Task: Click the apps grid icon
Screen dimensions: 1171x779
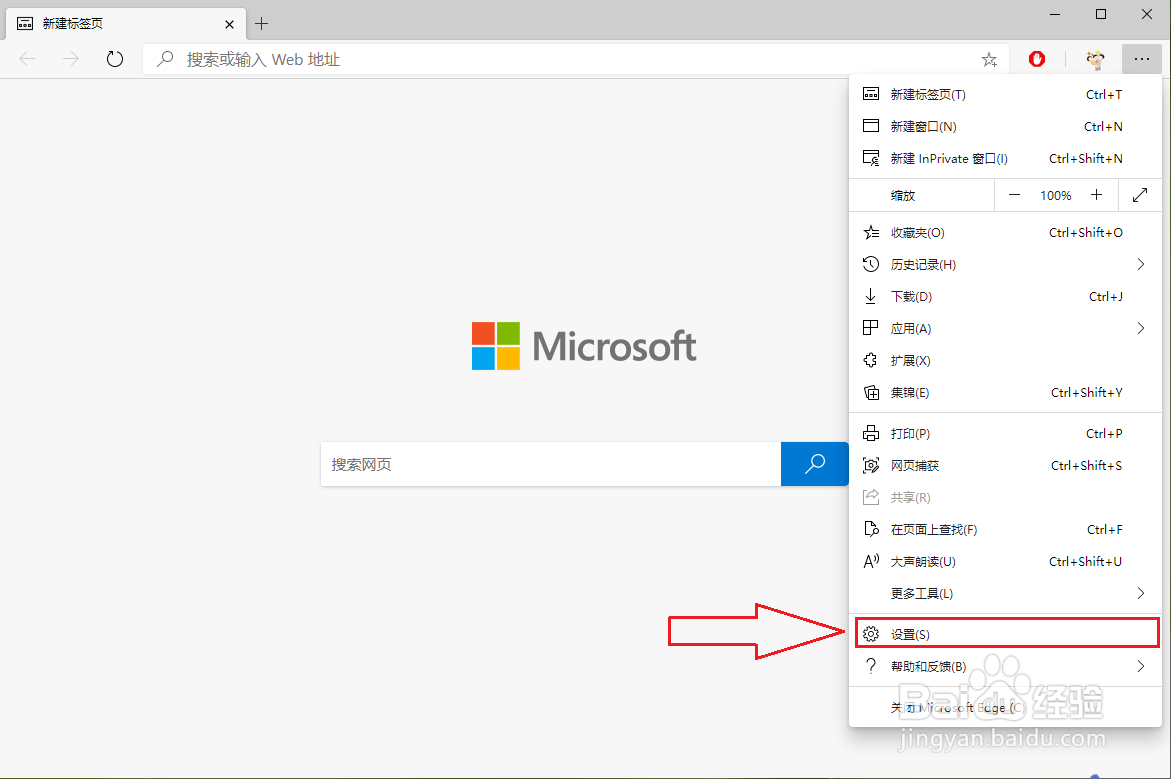Action: point(871,329)
